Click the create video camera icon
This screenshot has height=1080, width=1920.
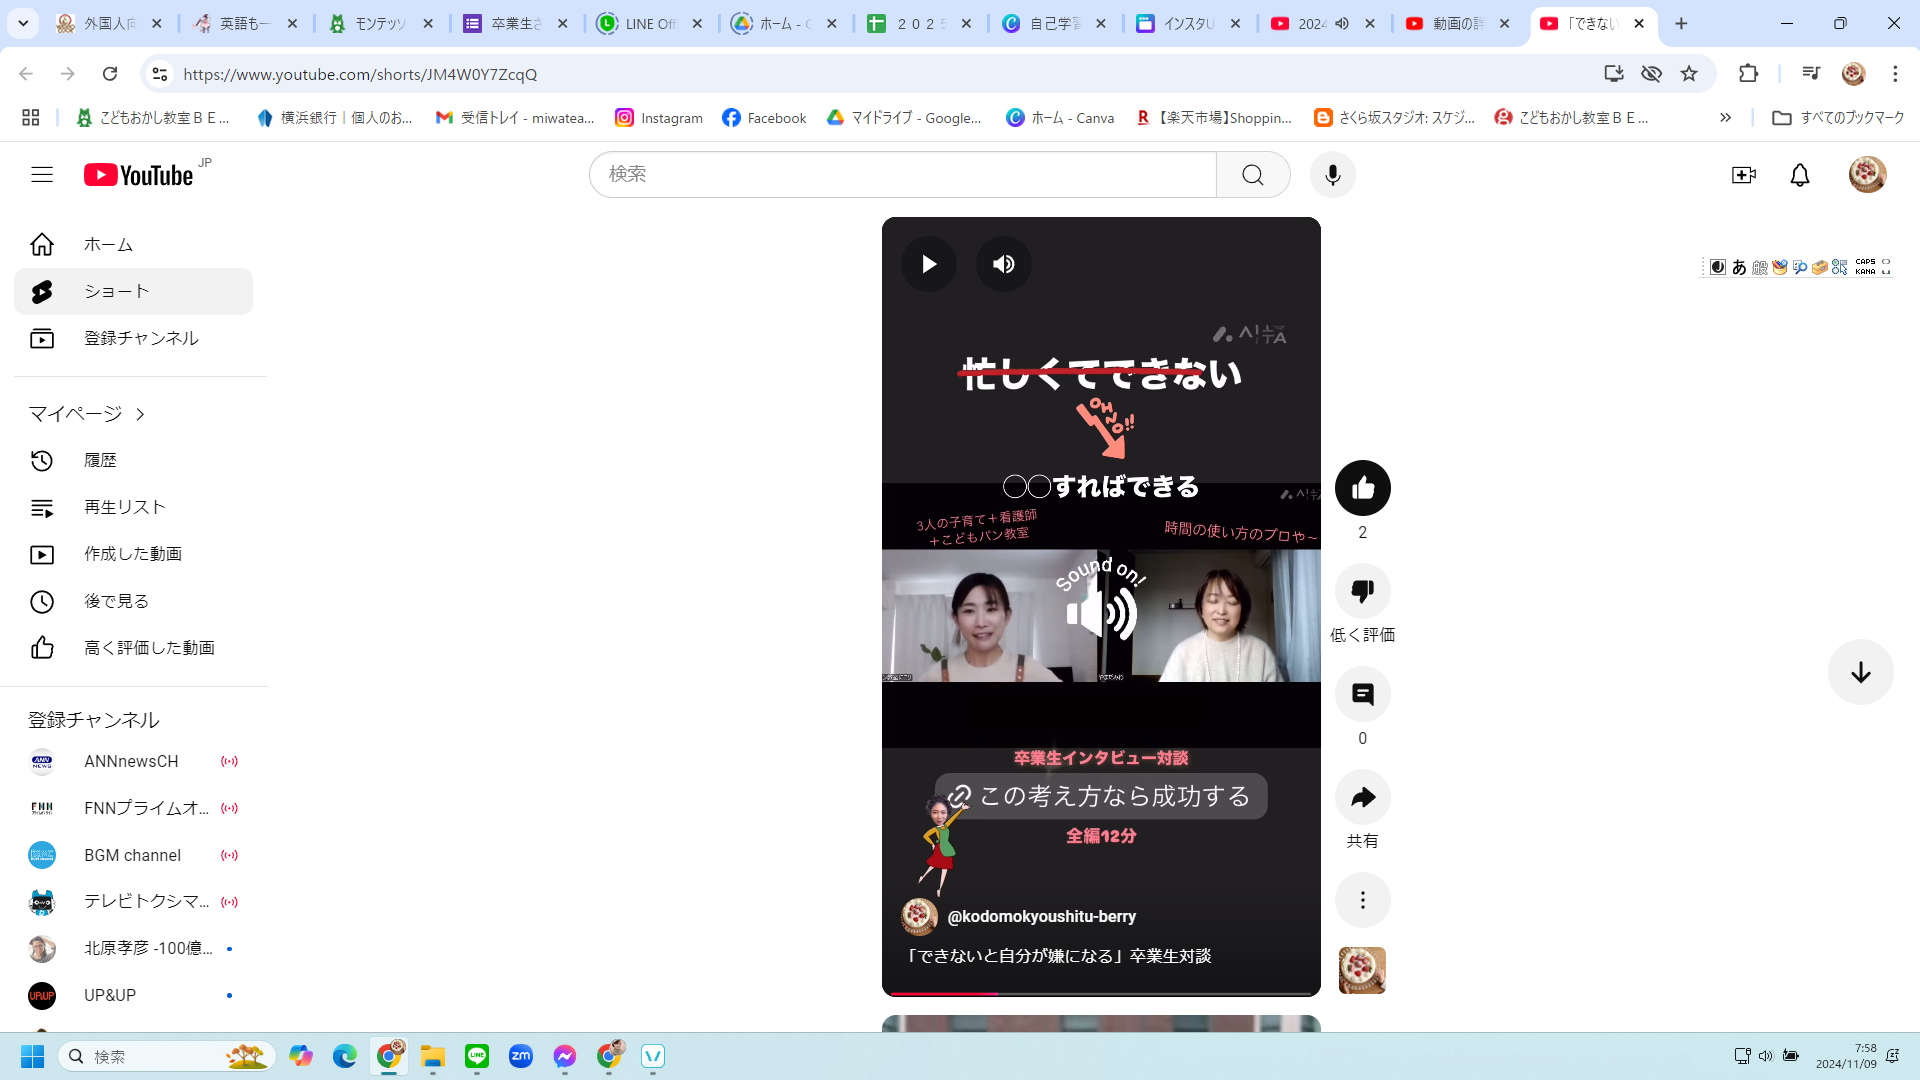pyautogui.click(x=1743, y=175)
